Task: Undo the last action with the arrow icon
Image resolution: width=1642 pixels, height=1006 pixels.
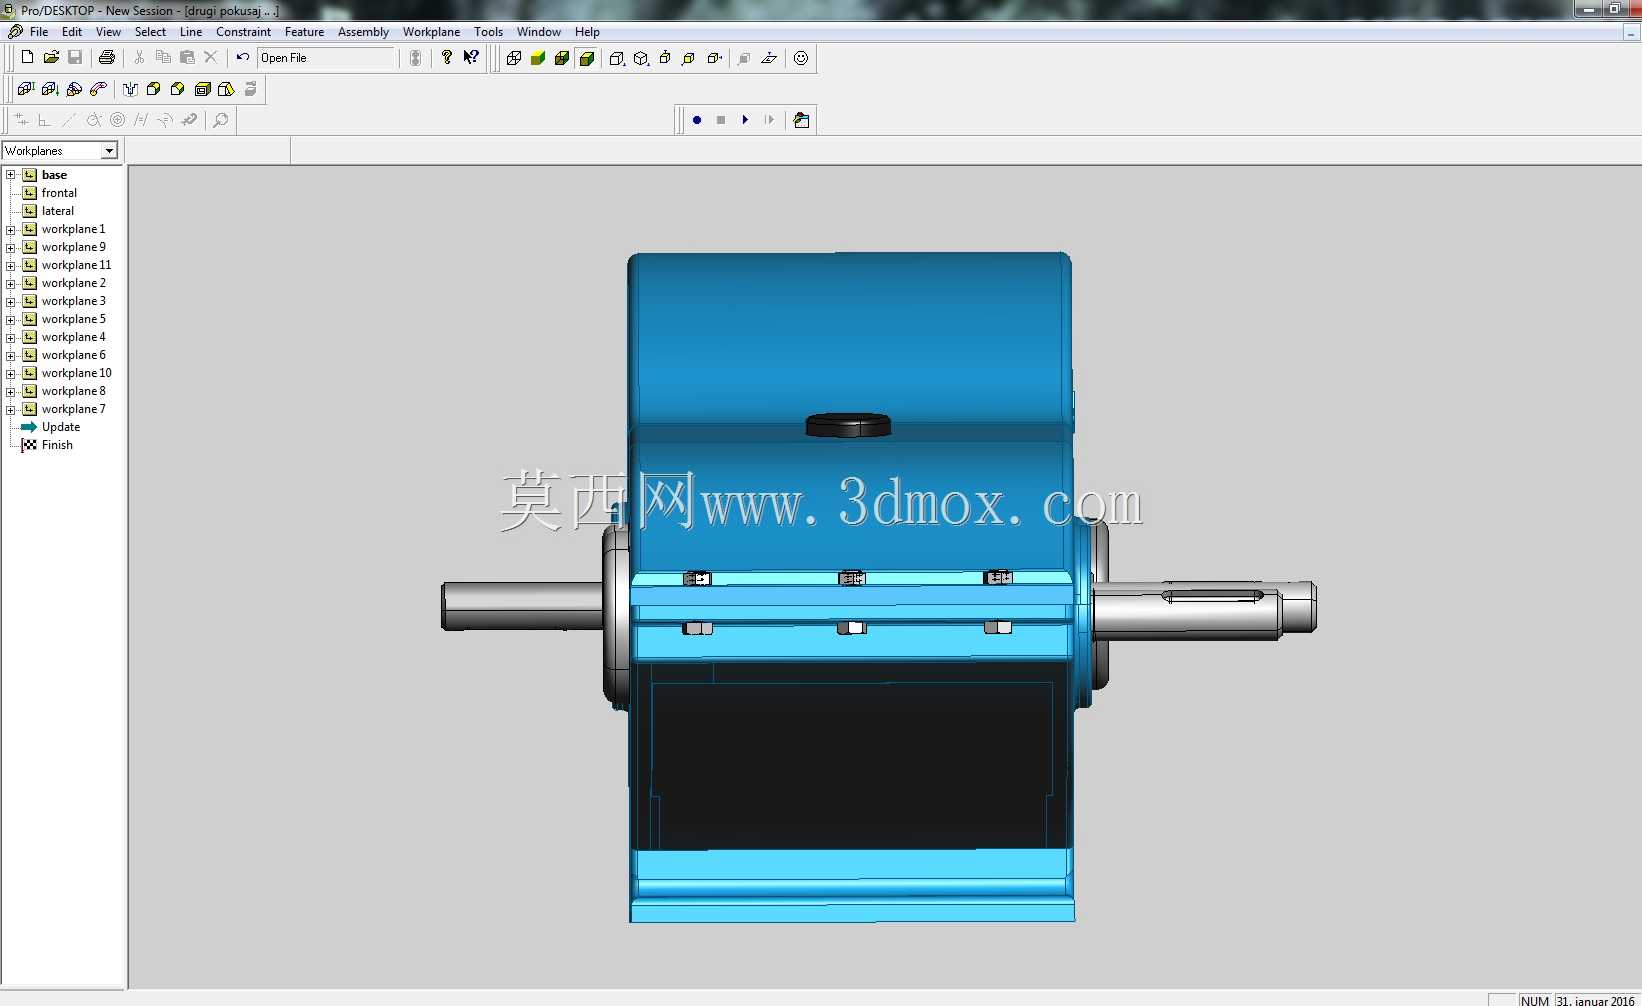Action: tap(243, 58)
